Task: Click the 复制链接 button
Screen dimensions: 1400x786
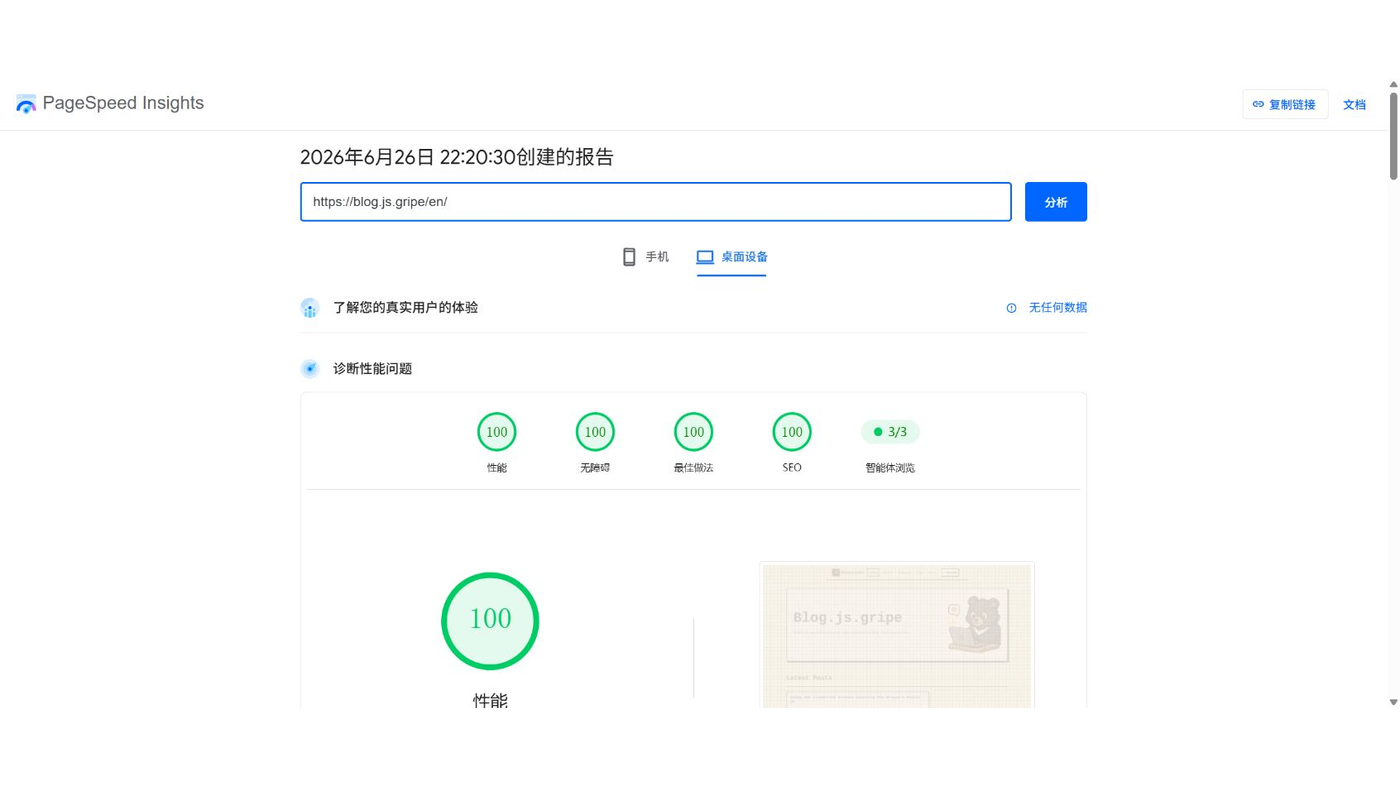Action: tap(1285, 104)
